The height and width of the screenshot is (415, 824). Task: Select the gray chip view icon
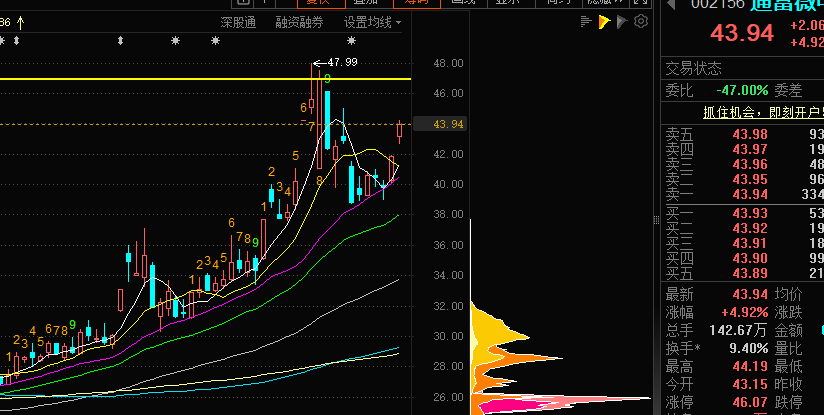(622, 22)
